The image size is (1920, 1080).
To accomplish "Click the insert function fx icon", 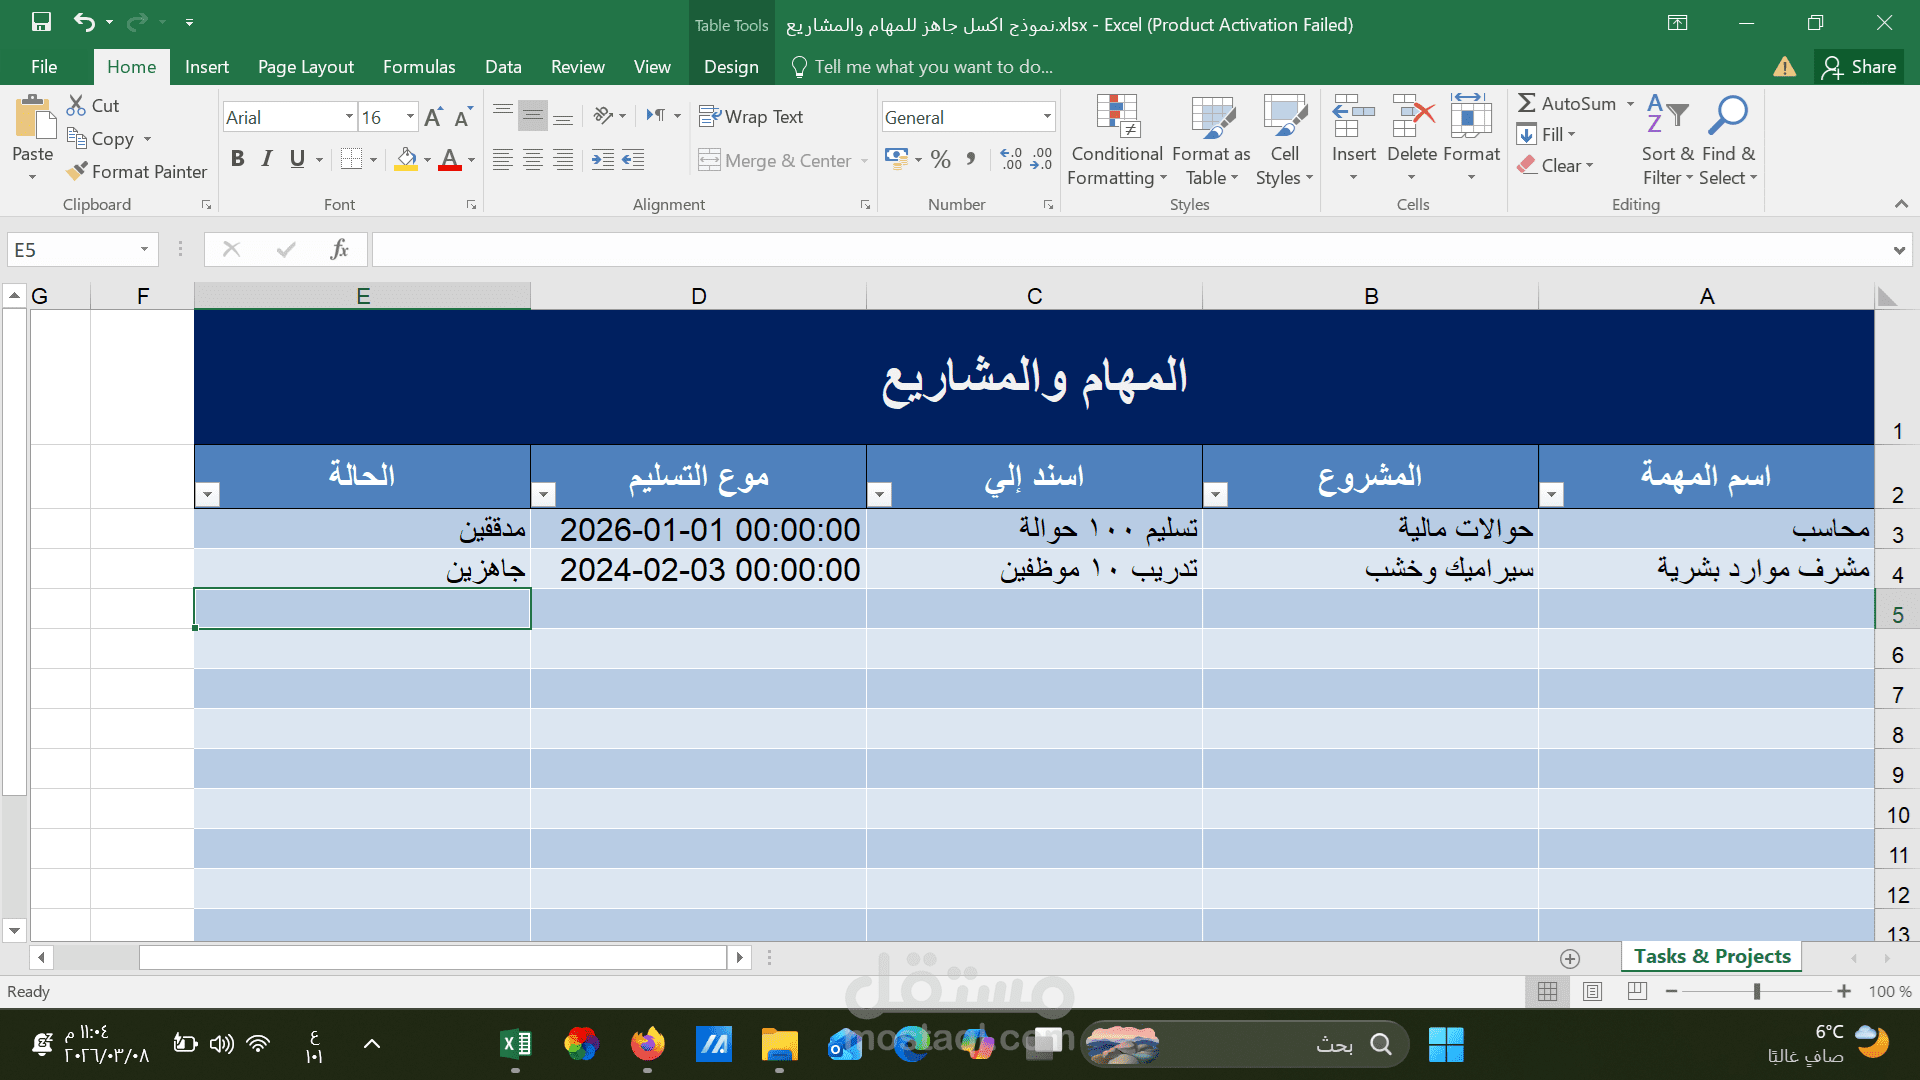I will point(339,249).
